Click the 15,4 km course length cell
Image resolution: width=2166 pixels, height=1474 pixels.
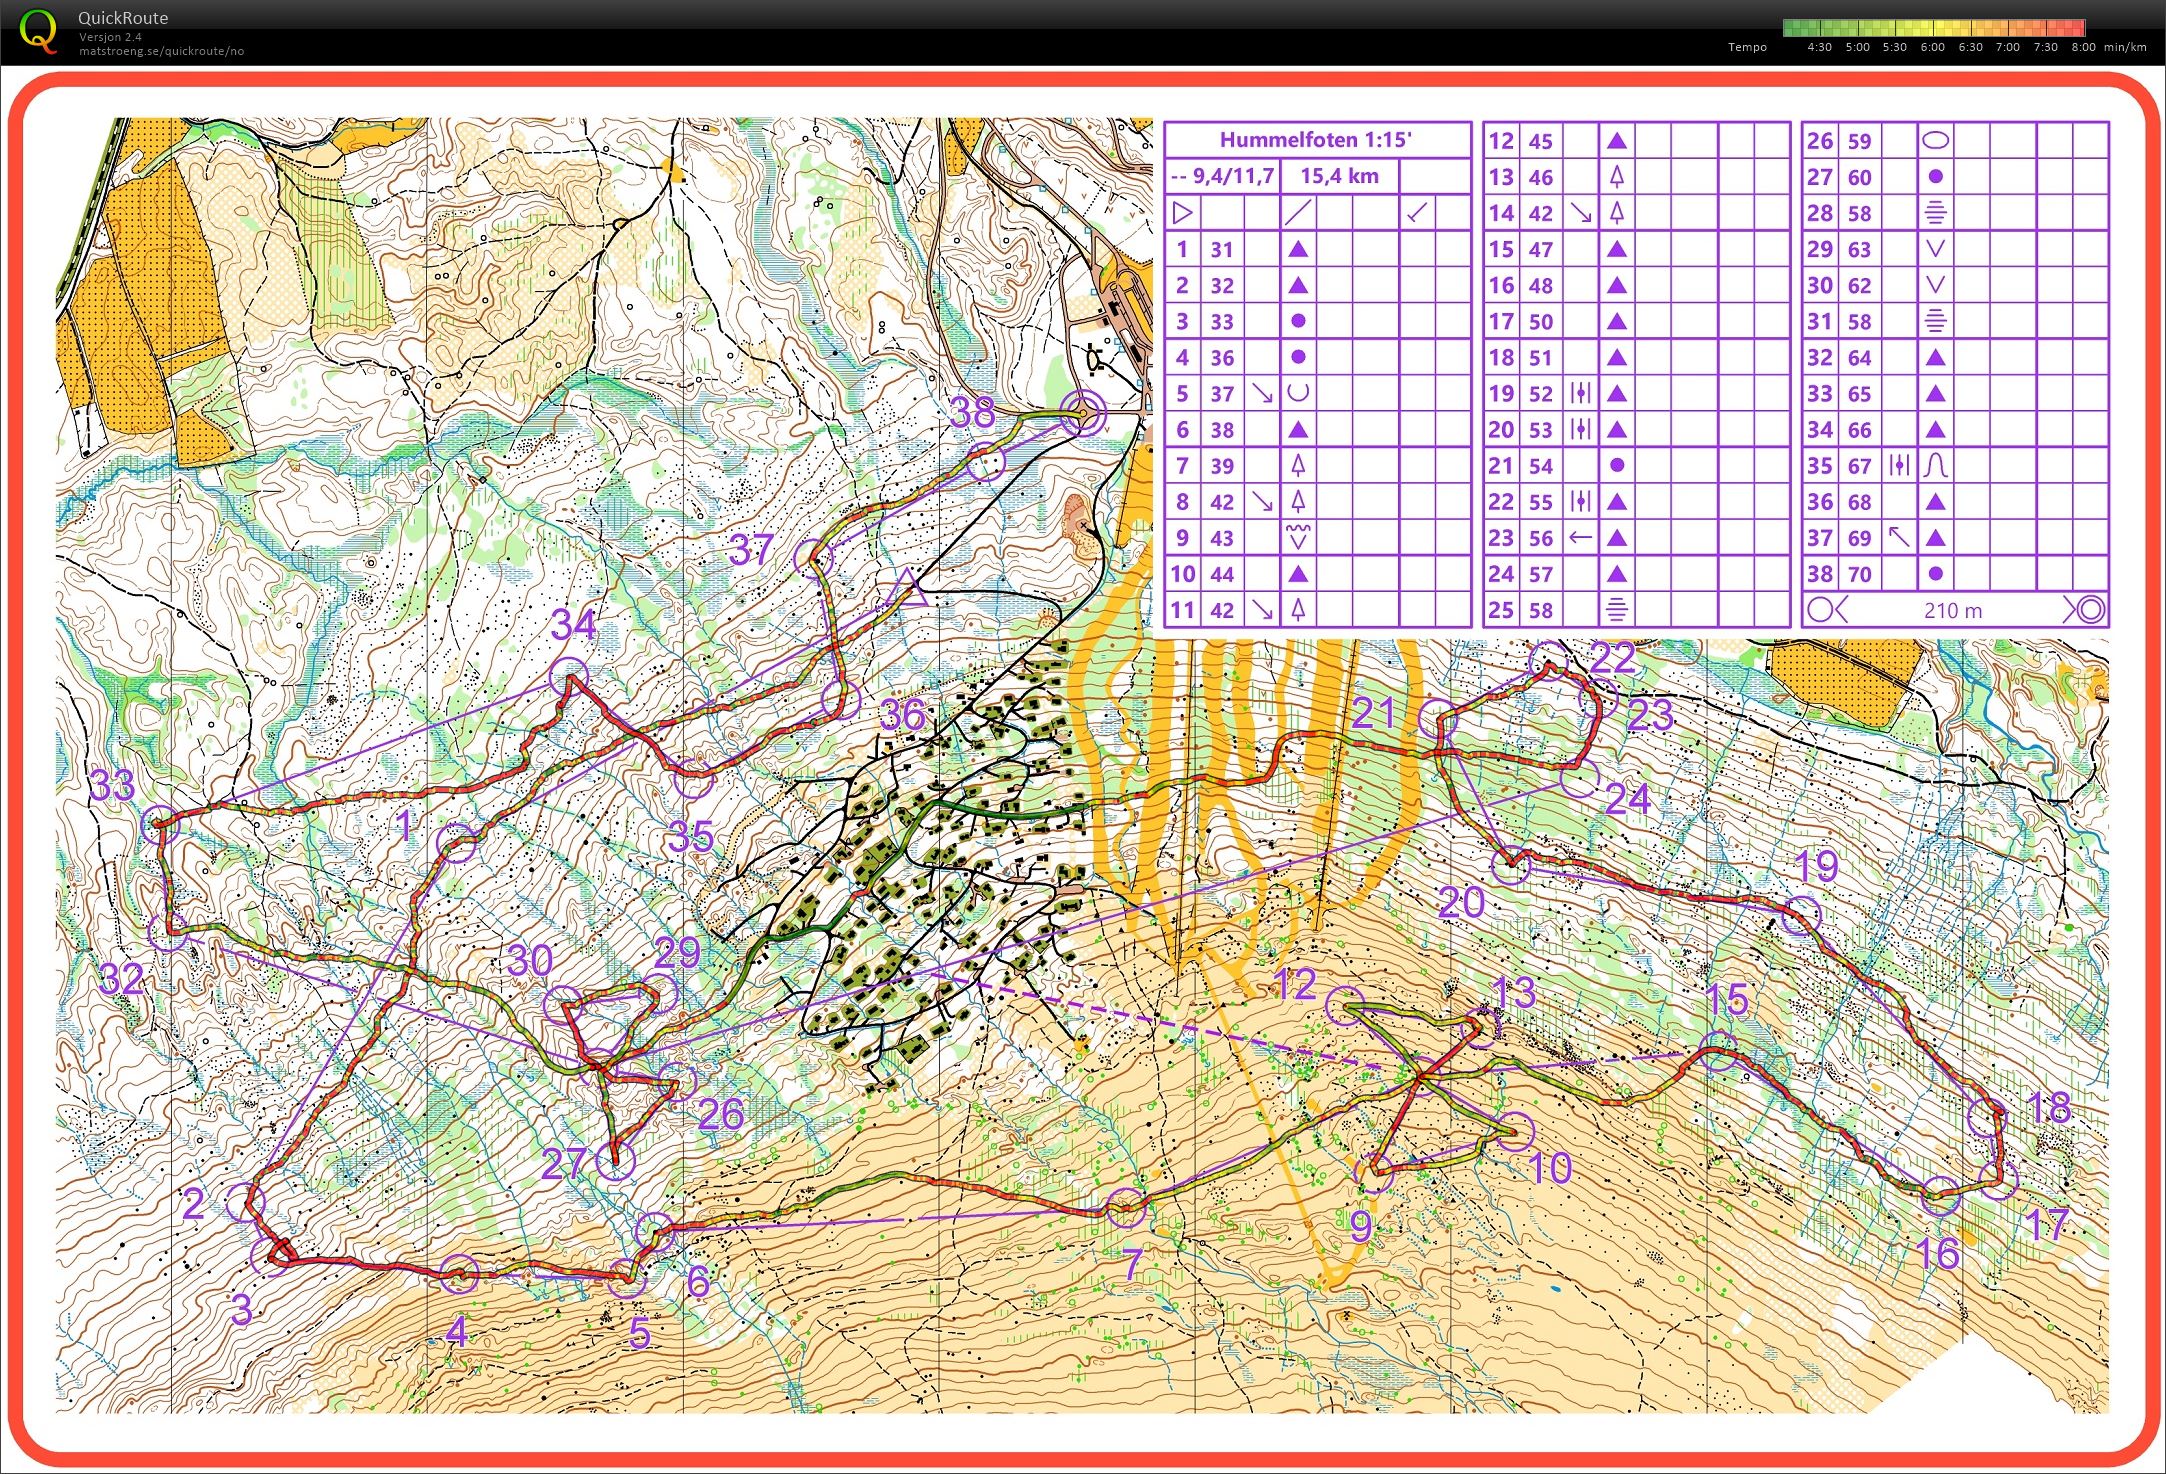click(1339, 176)
